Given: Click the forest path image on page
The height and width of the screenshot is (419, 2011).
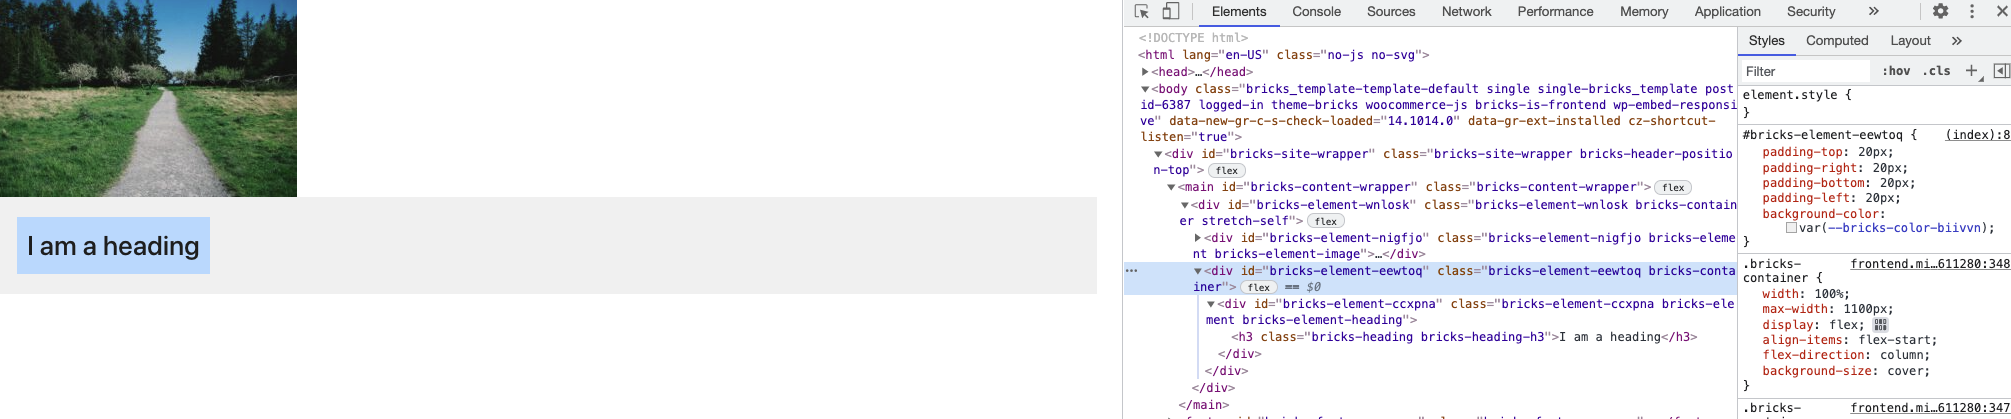Looking at the screenshot, I should 148,98.
